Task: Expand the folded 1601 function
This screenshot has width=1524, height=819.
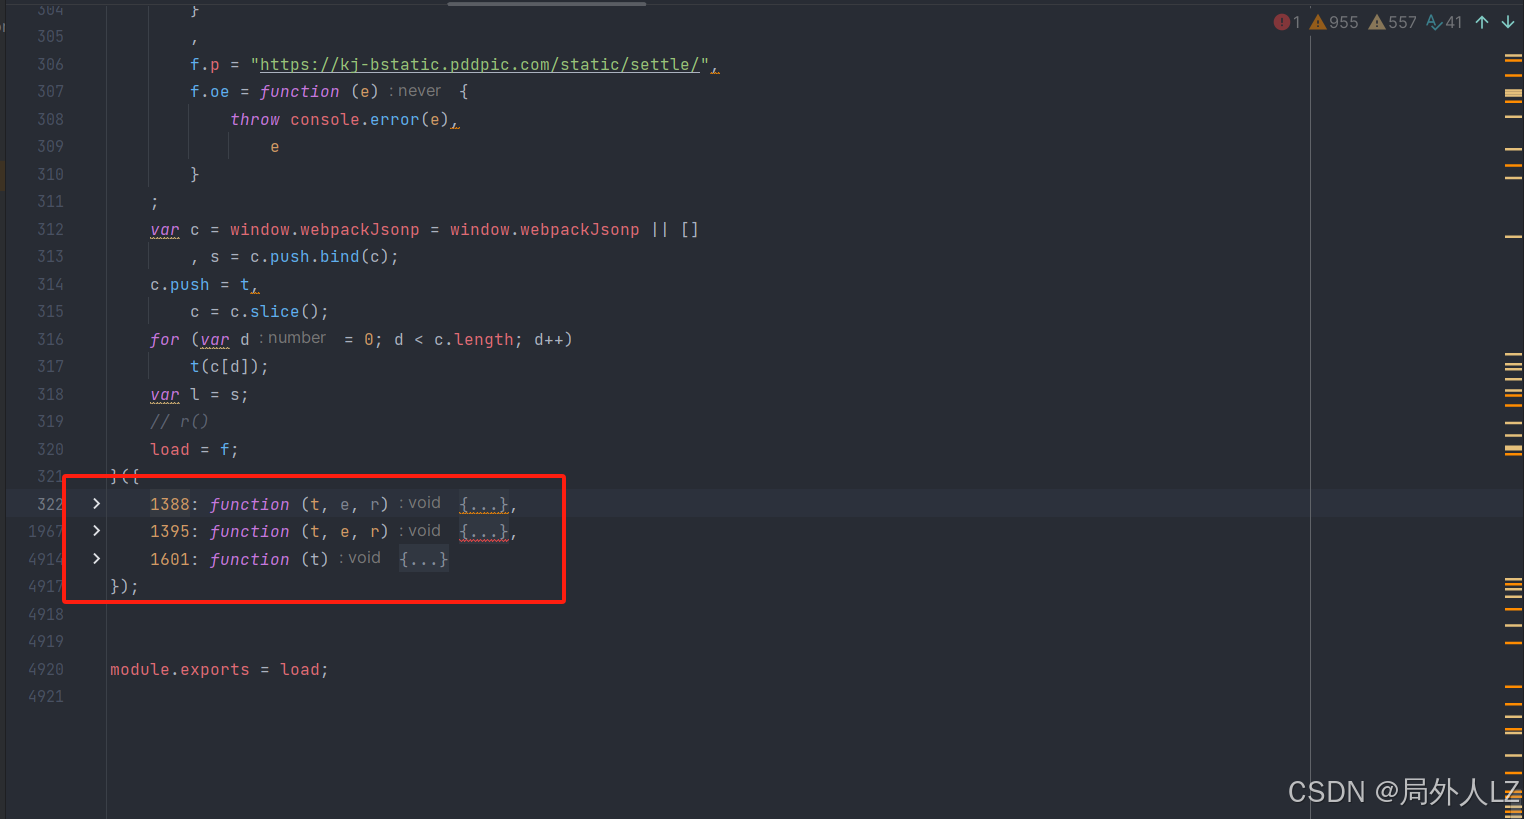Action: tap(96, 558)
